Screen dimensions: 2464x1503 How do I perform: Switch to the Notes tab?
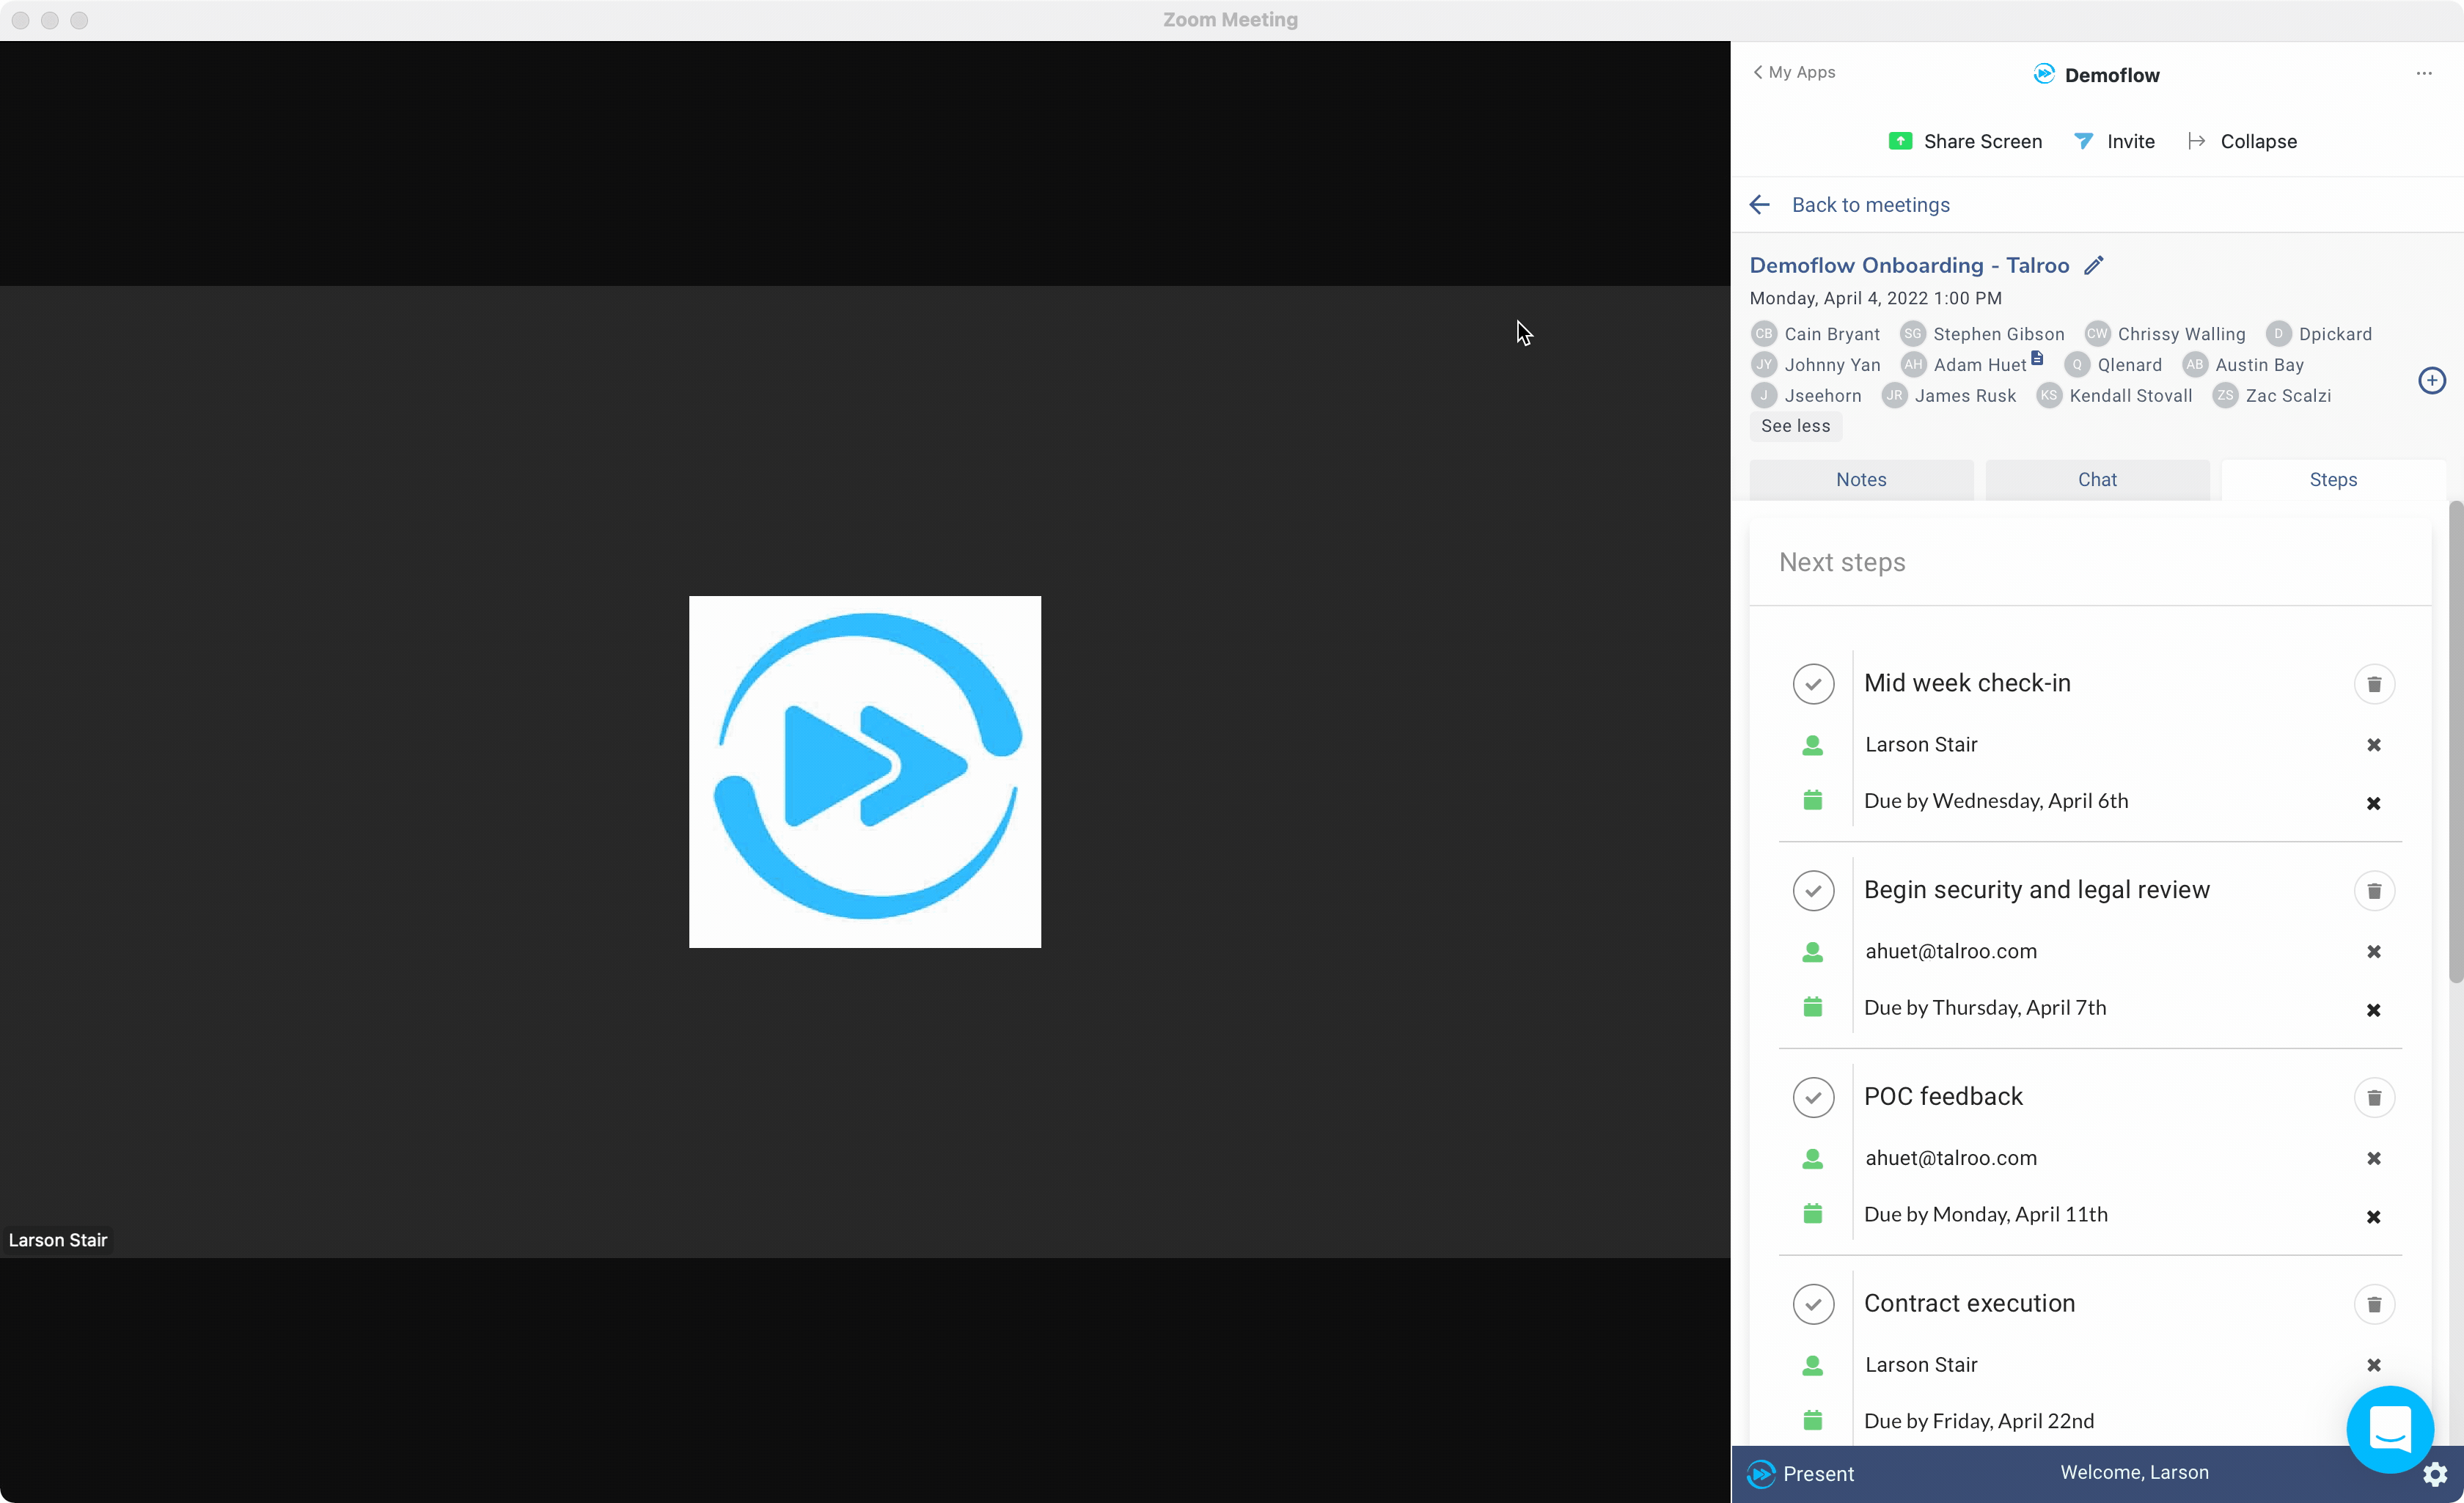1861,479
